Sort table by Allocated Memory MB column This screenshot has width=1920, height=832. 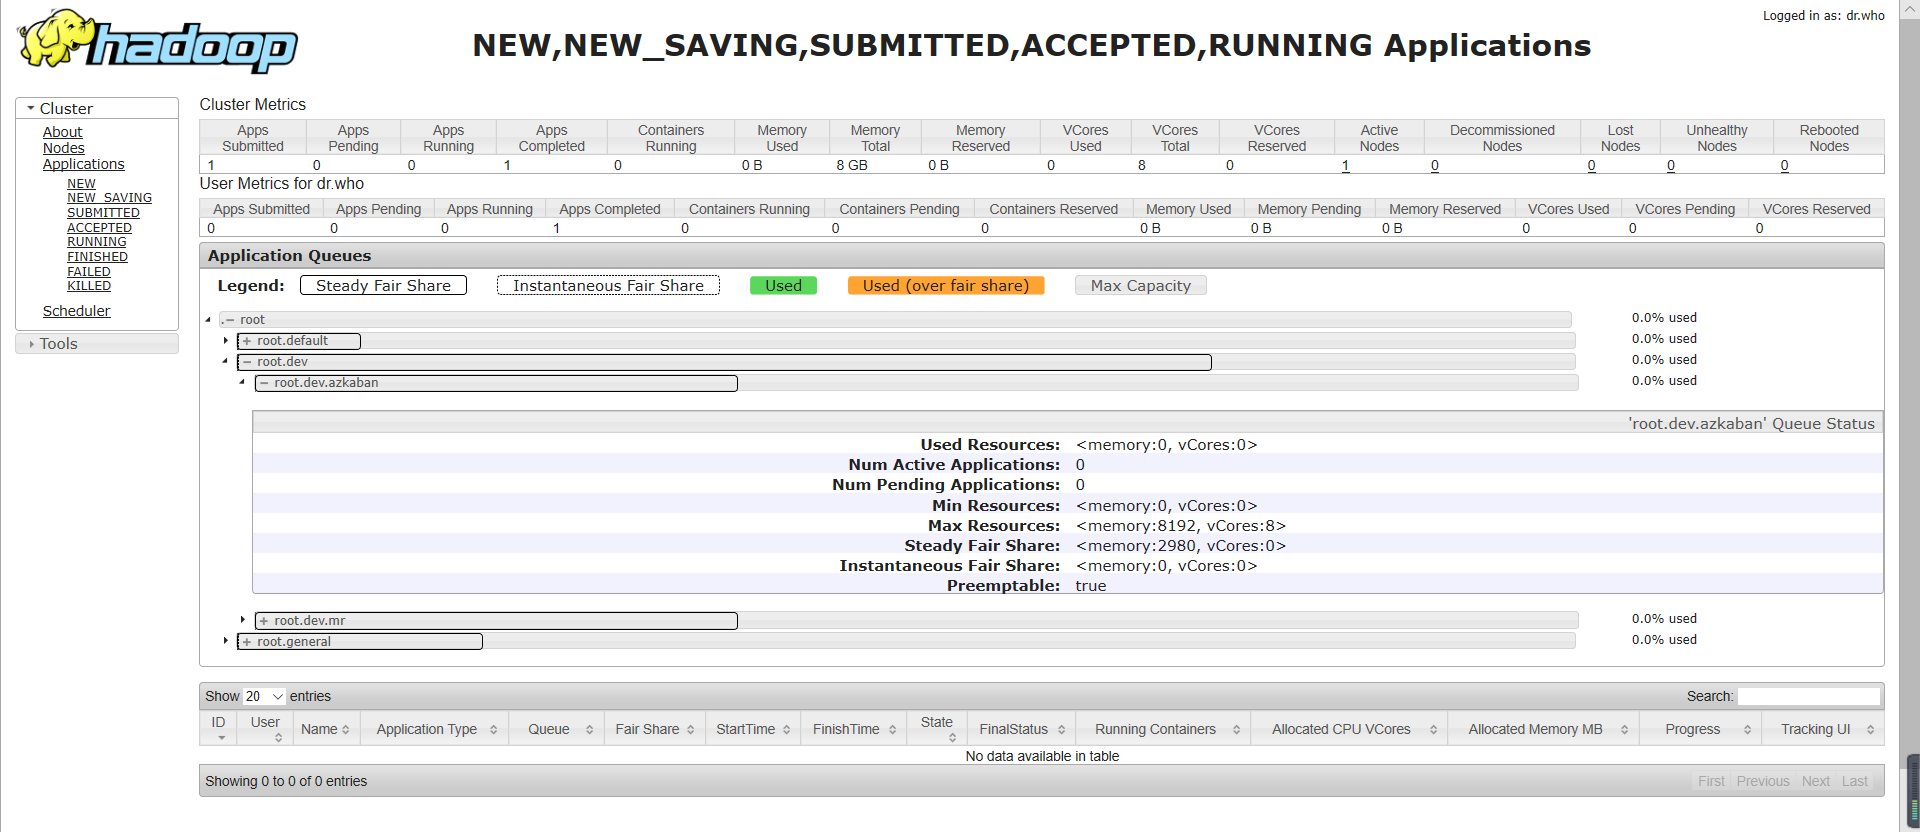pyautogui.click(x=1544, y=729)
